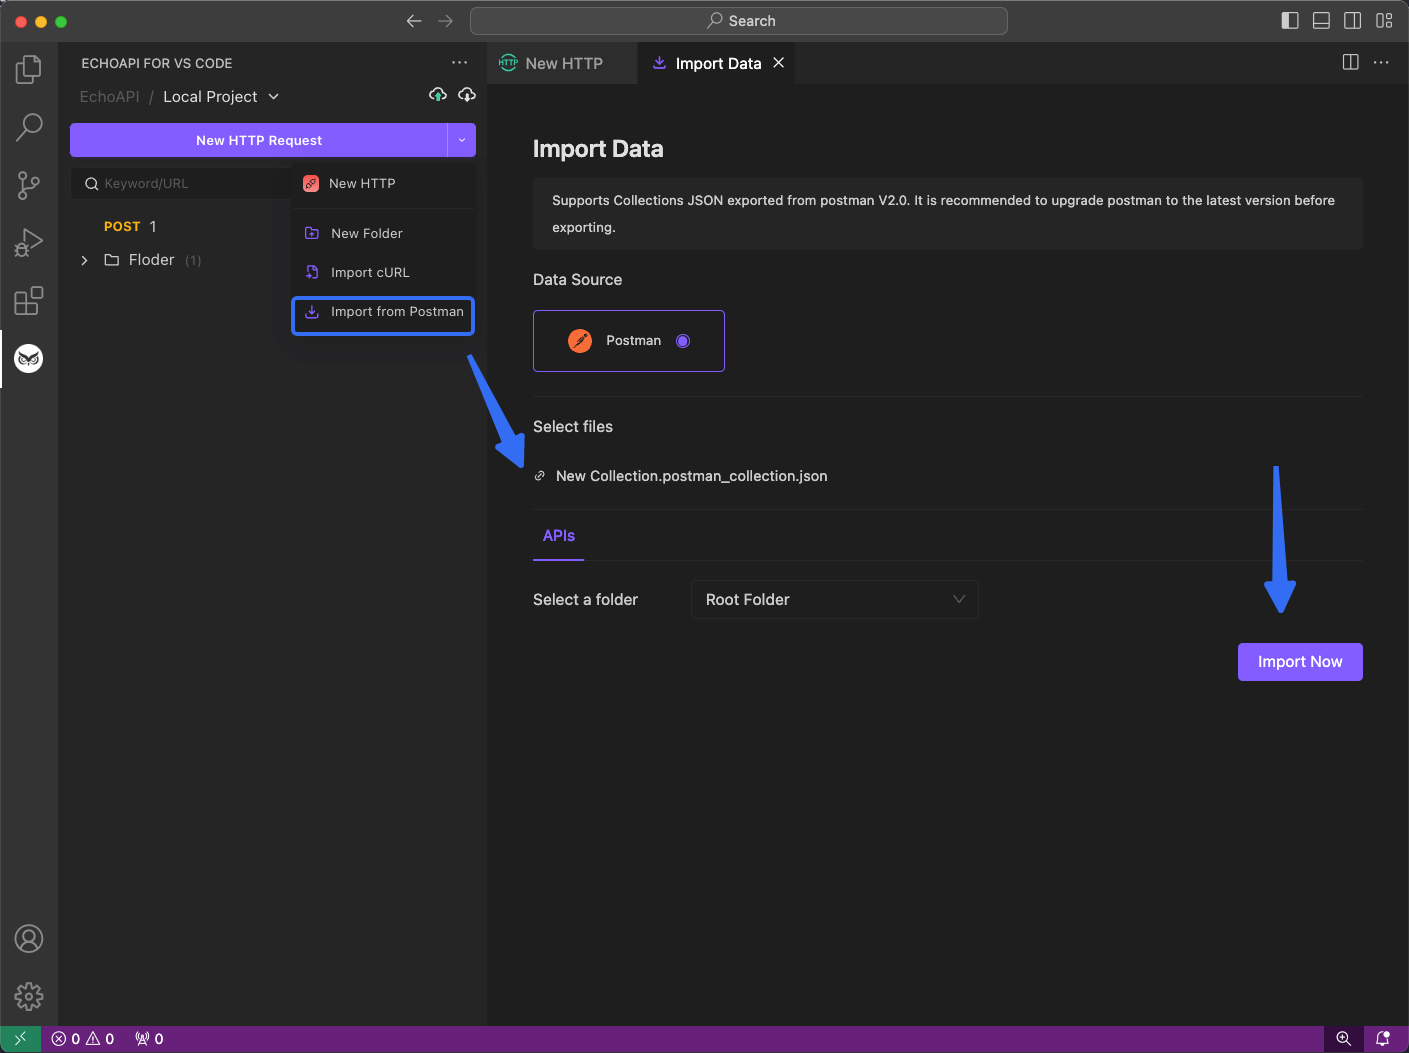Choose New Folder from the dropdown menu
This screenshot has width=1409, height=1053.
point(383,233)
